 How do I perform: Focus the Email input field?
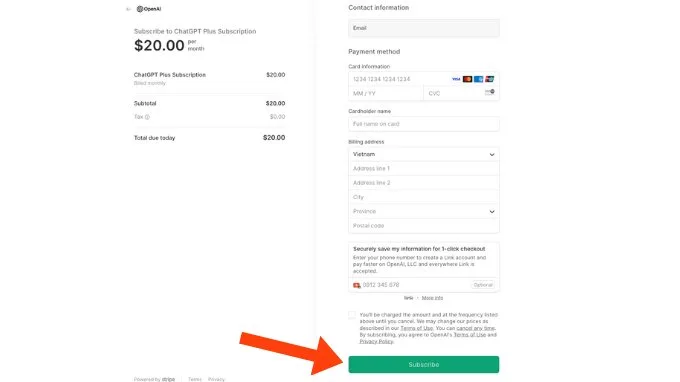(424, 28)
